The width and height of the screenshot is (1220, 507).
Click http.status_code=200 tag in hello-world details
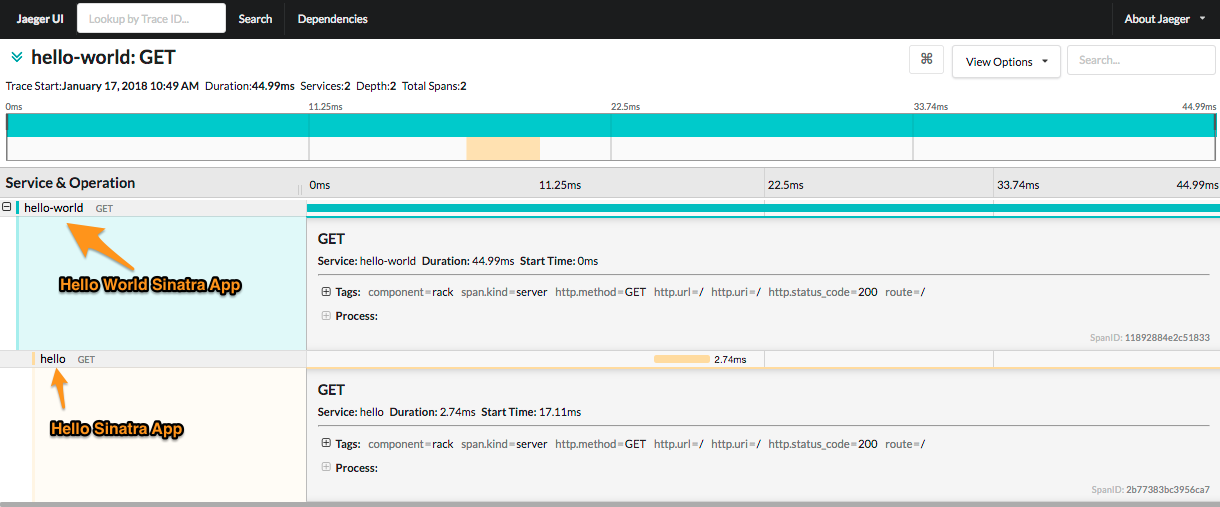[823, 292]
